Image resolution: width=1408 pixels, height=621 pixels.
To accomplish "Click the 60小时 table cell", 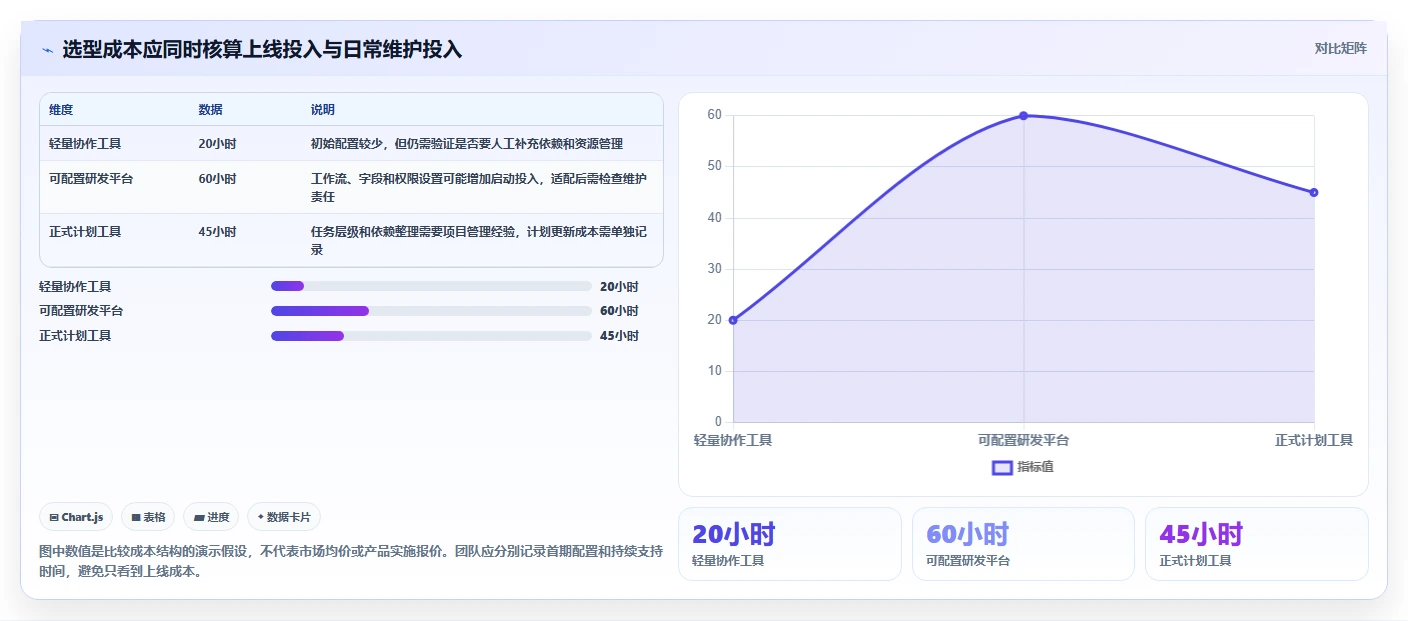I will pyautogui.click(x=217, y=179).
